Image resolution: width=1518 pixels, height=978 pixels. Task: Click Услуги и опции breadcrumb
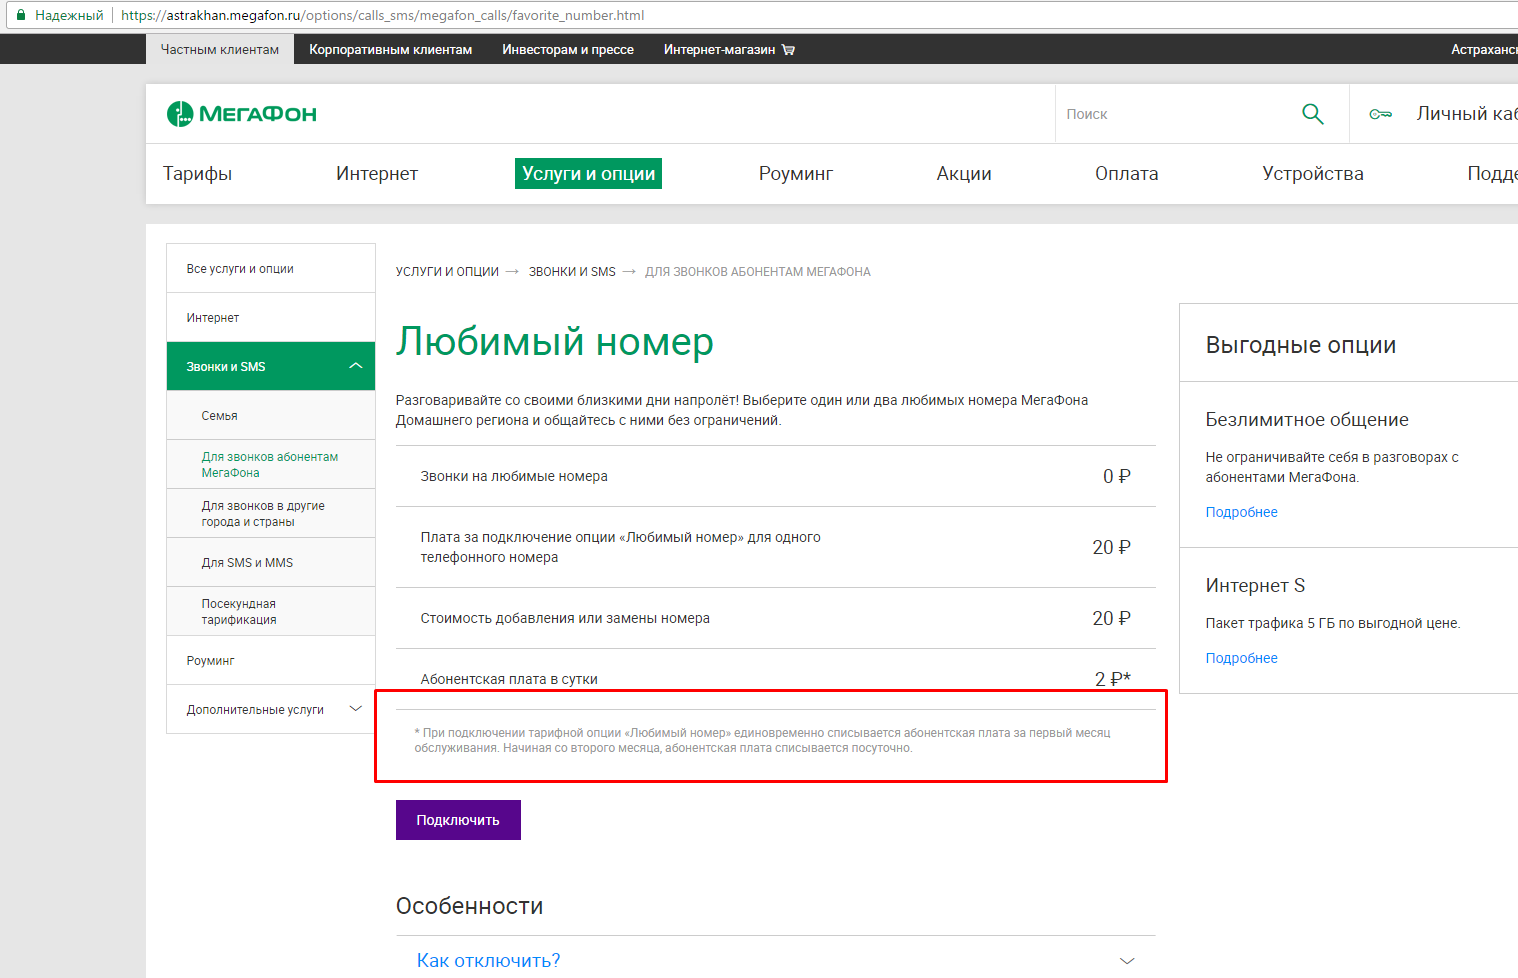click(447, 272)
